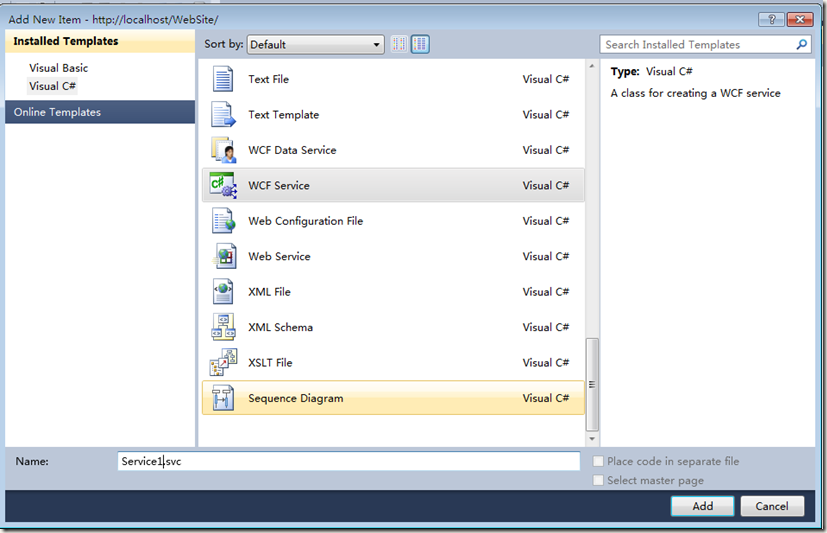Viewport: 827px width, 533px height.
Task: Click the Cancel button
Action: coord(772,506)
